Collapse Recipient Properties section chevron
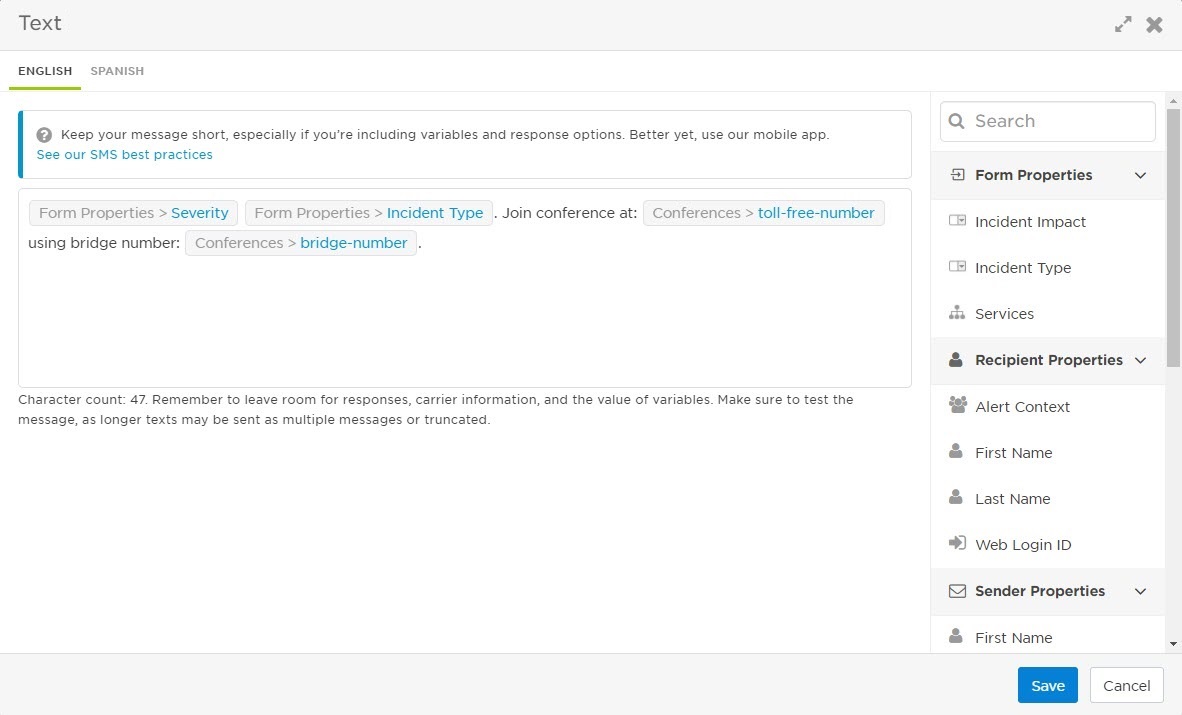The width and height of the screenshot is (1182, 715). (x=1141, y=361)
